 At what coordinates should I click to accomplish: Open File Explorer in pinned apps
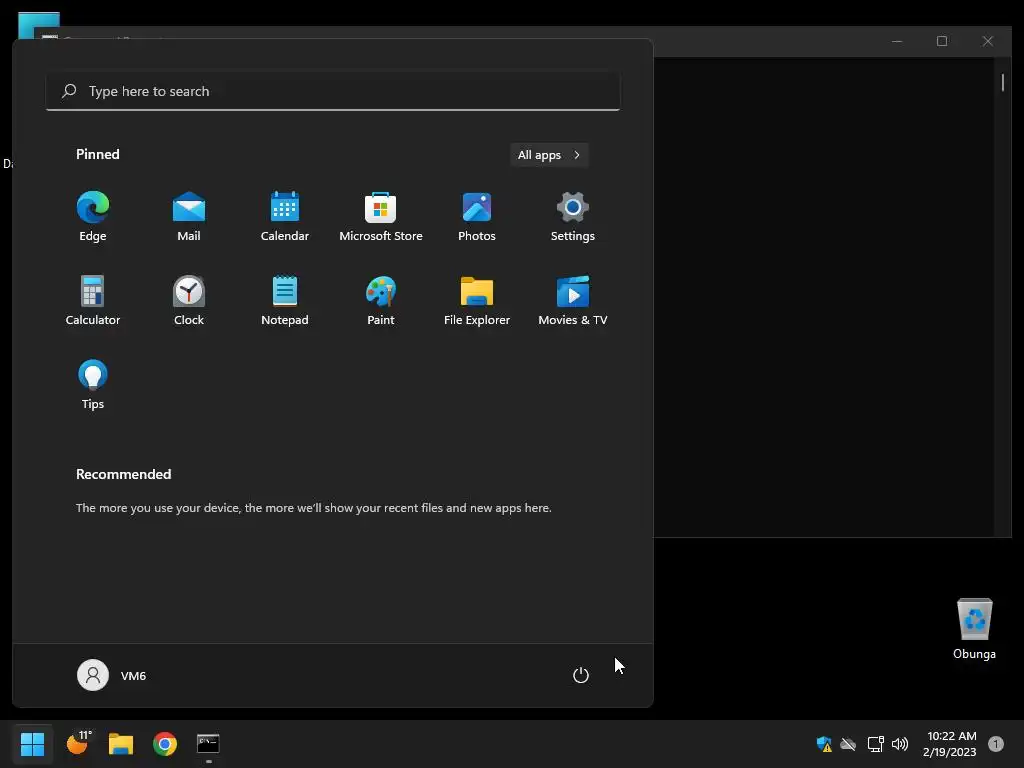[x=477, y=300]
